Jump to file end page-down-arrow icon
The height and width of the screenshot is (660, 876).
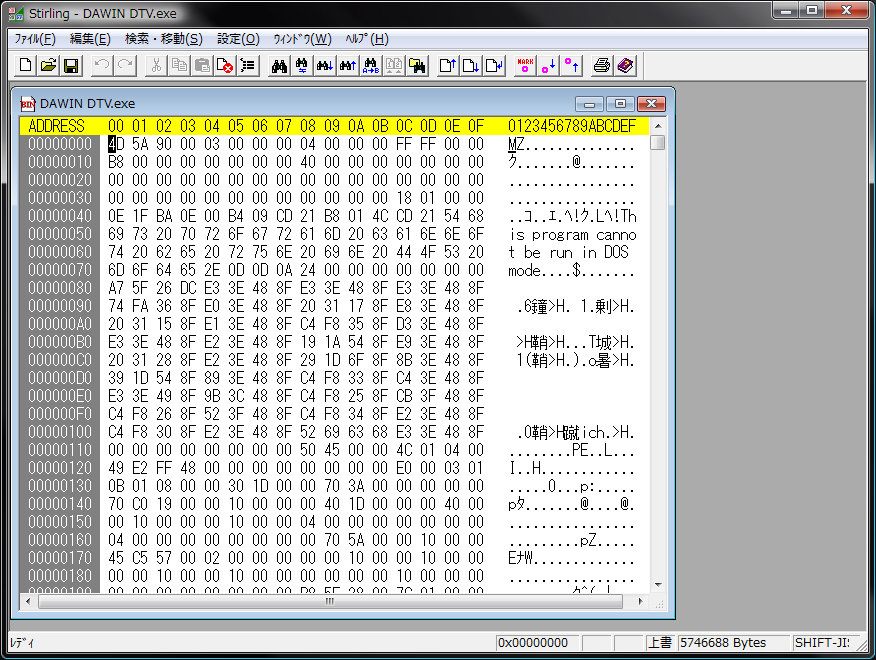(471, 66)
